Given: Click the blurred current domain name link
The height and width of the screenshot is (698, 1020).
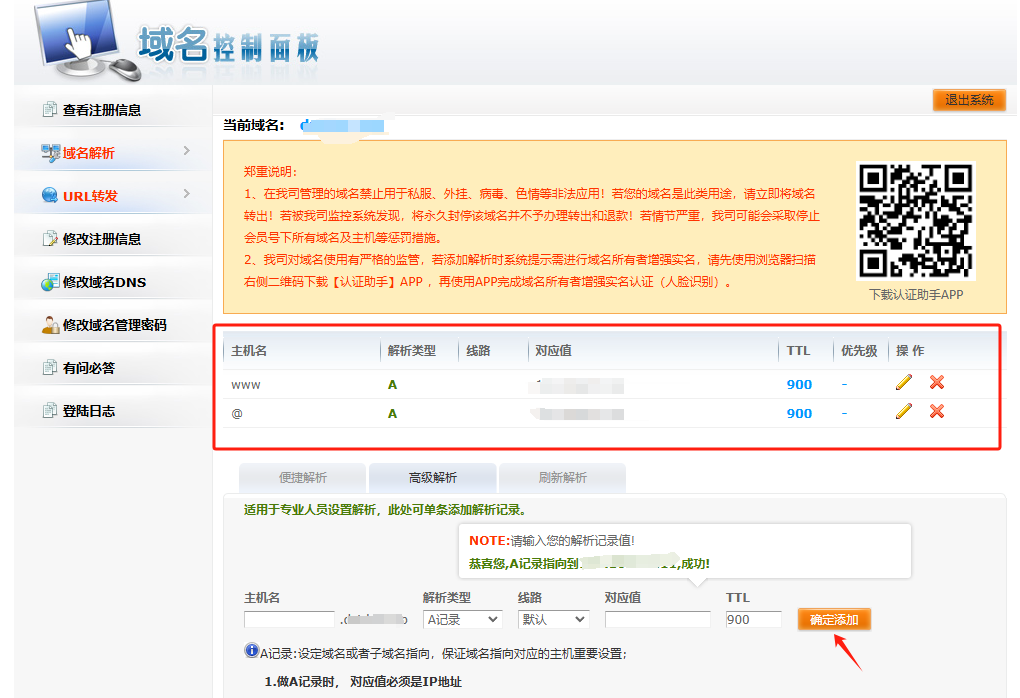Looking at the screenshot, I should tap(343, 126).
